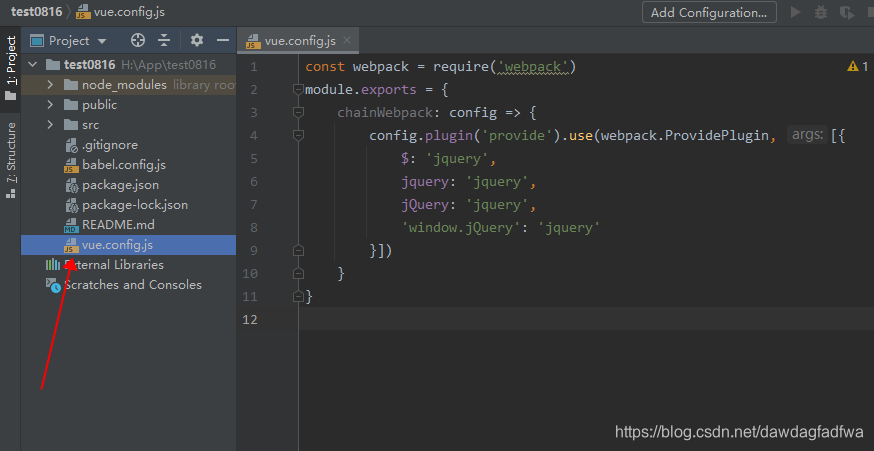Viewport: 874px width, 451px height.
Task: Click fold end marker at line 11
Action: click(x=298, y=297)
